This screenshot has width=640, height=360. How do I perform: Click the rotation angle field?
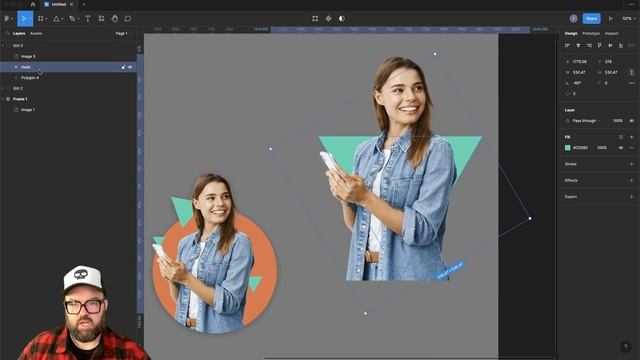[577, 83]
